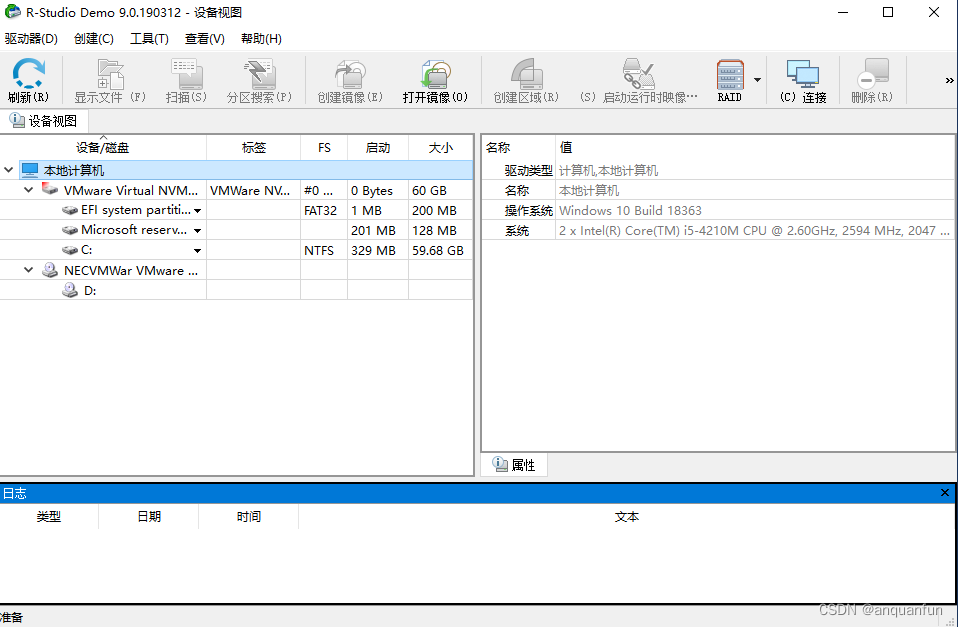Expand the toolbar overflow chevron

tap(949, 80)
